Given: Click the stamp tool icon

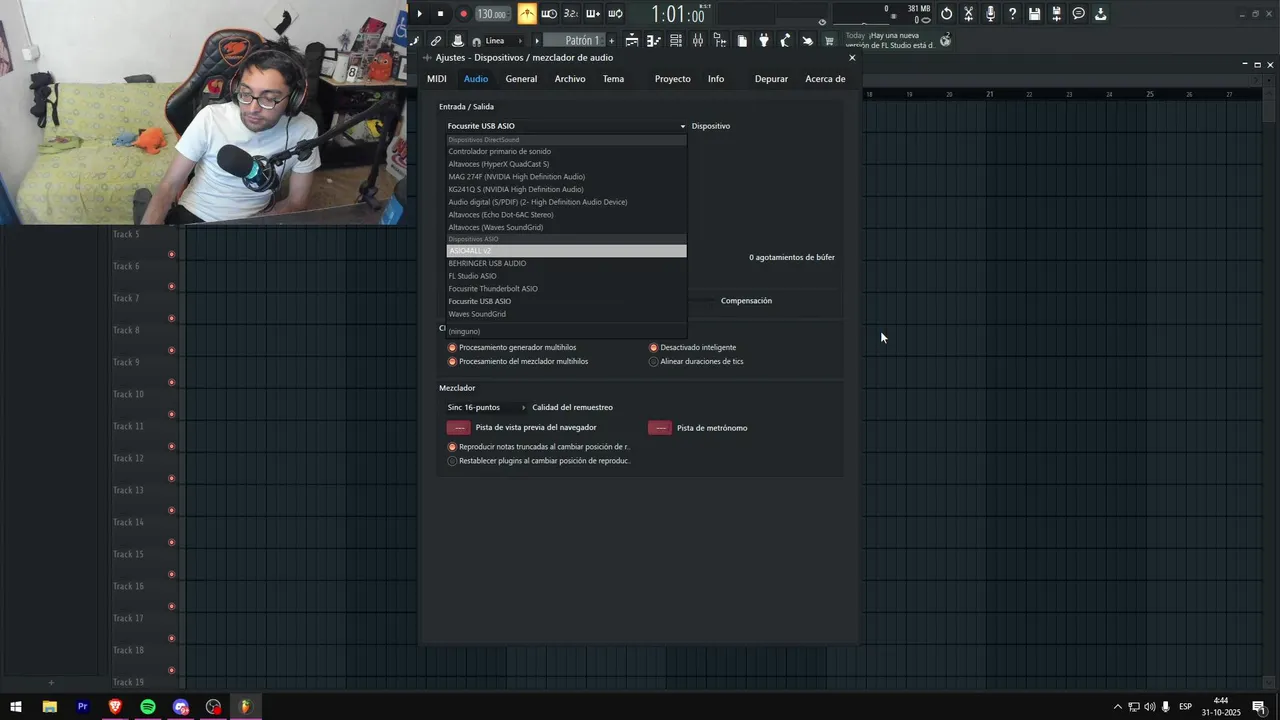Looking at the screenshot, I should (x=458, y=41).
